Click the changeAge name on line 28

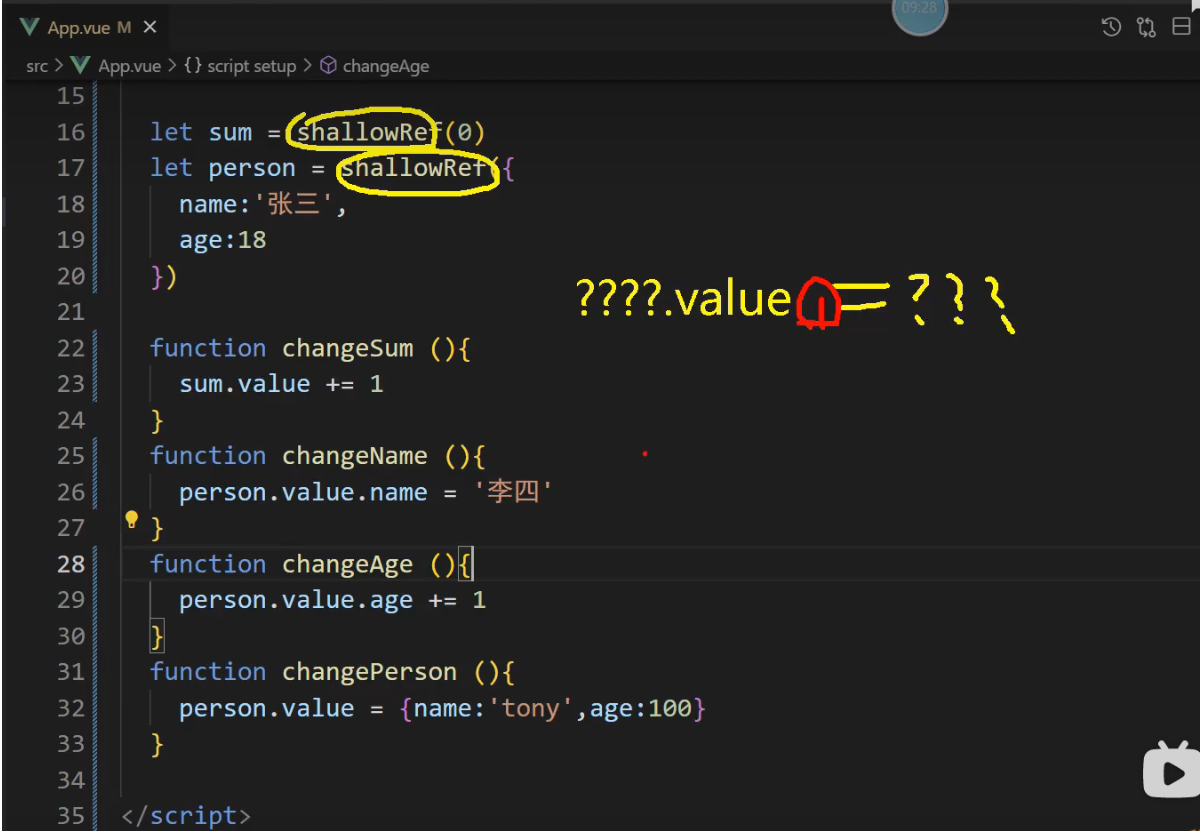pos(347,564)
